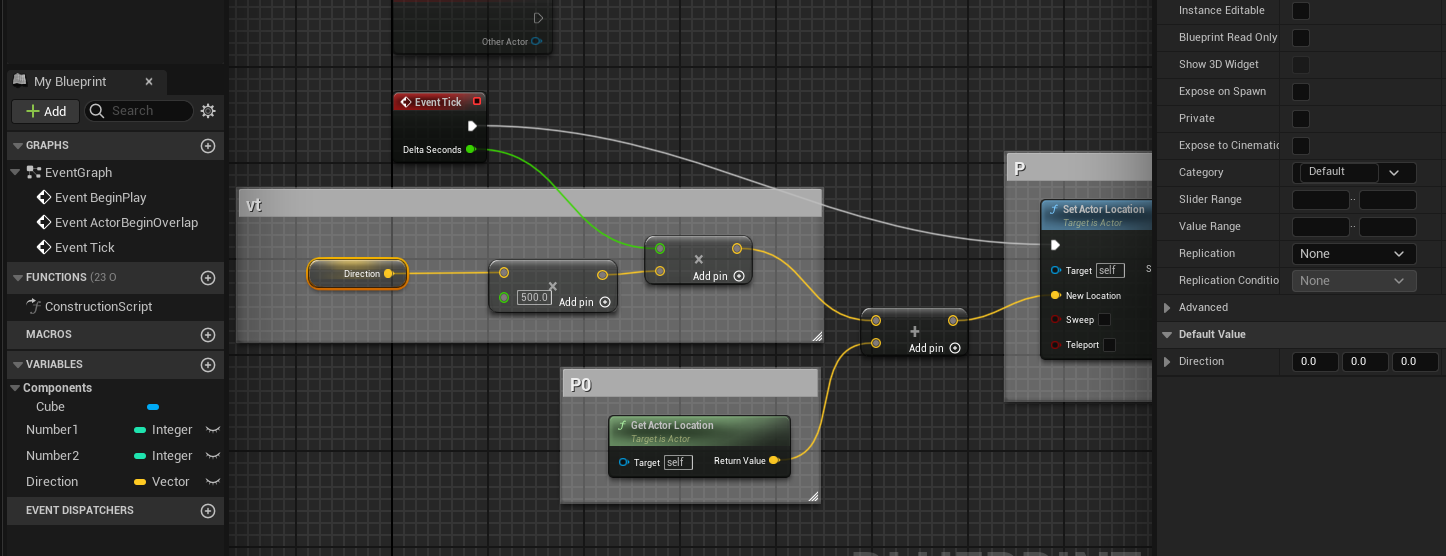Collapse the EventGraph tree node
Image resolution: width=1446 pixels, height=556 pixels.
15,172
